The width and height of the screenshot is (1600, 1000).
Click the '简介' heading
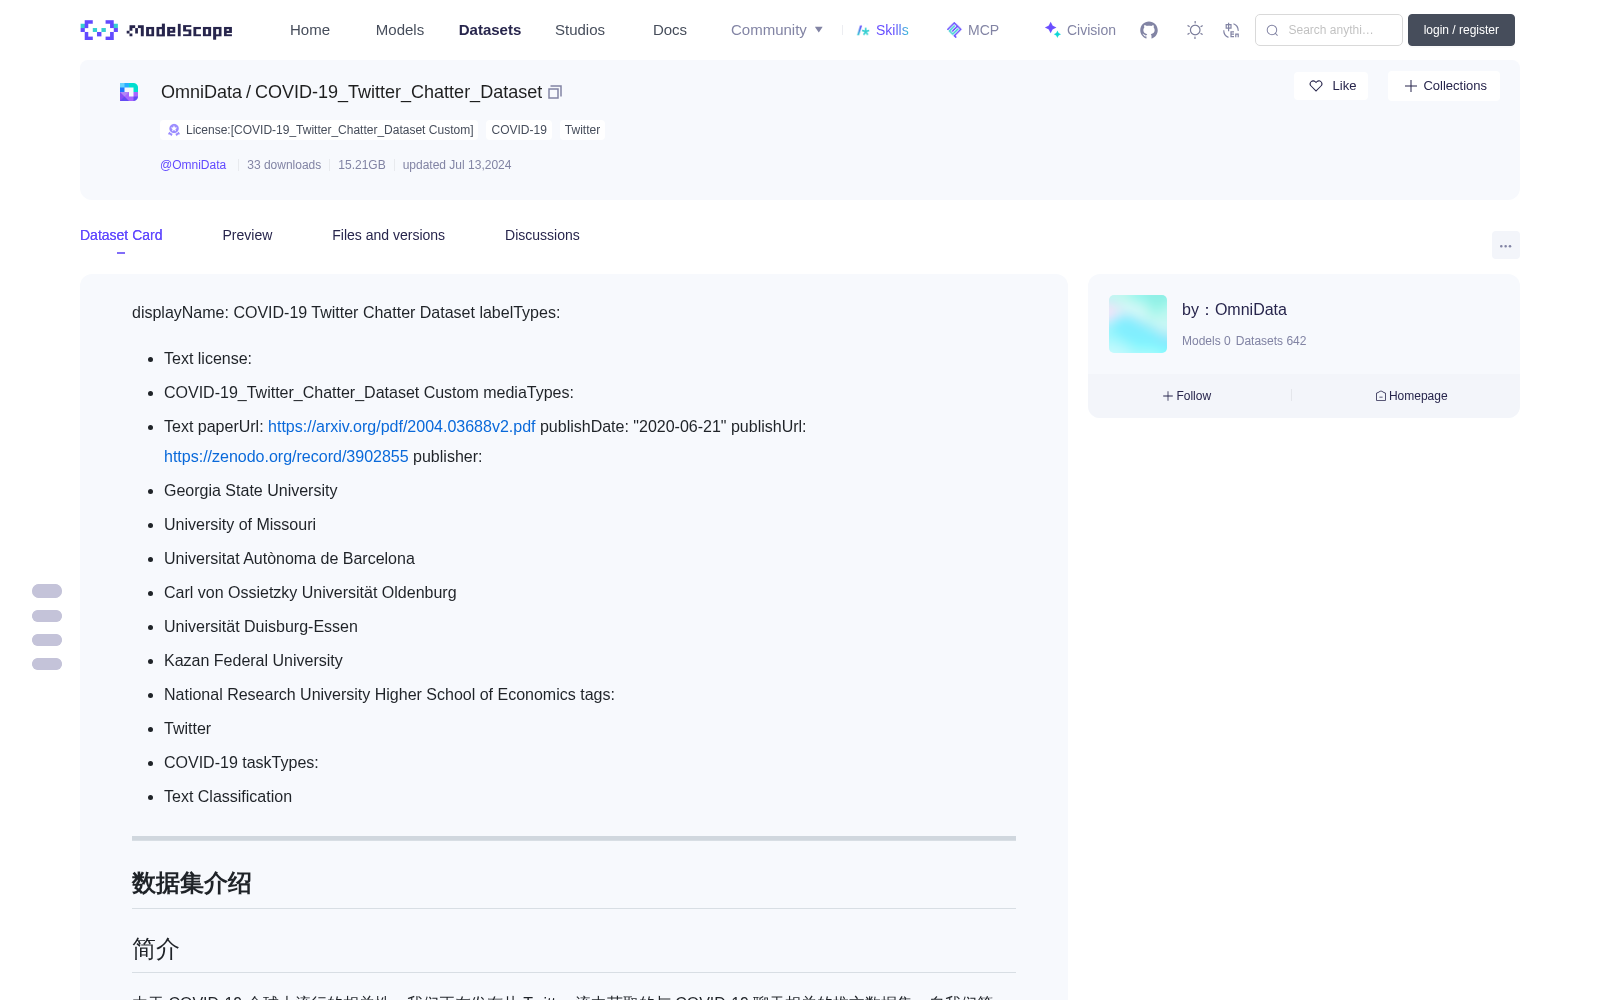[156, 949]
